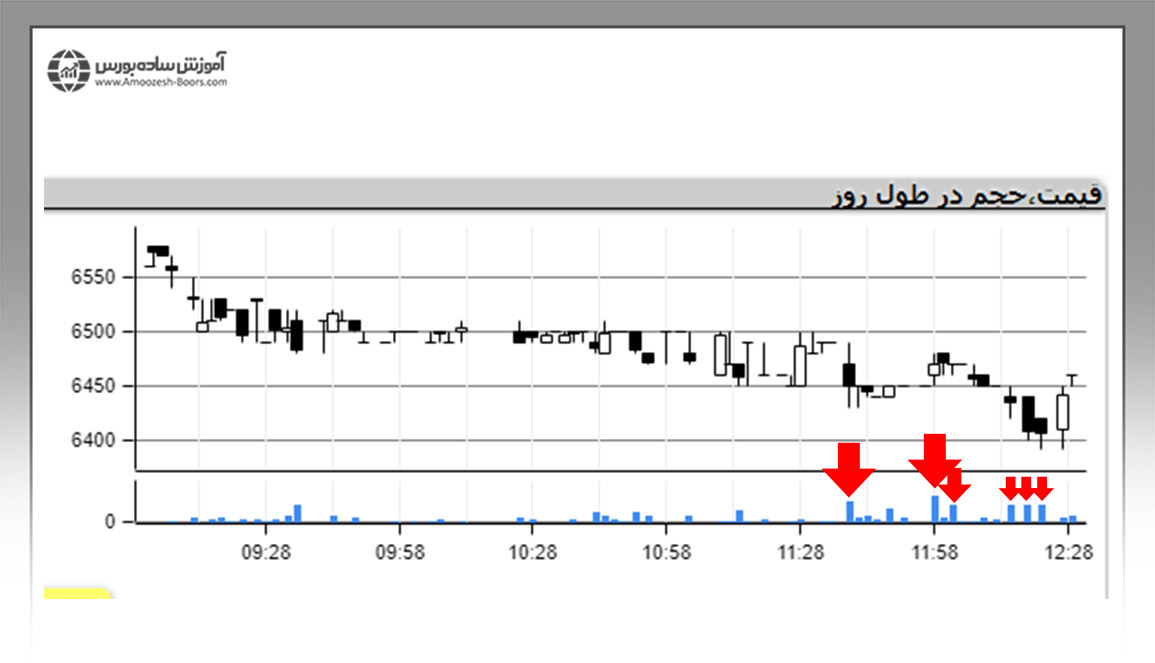Screen dimensions: 1155x663
Task: Click the yellow highlight shape at bottom left
Action: coord(77,594)
